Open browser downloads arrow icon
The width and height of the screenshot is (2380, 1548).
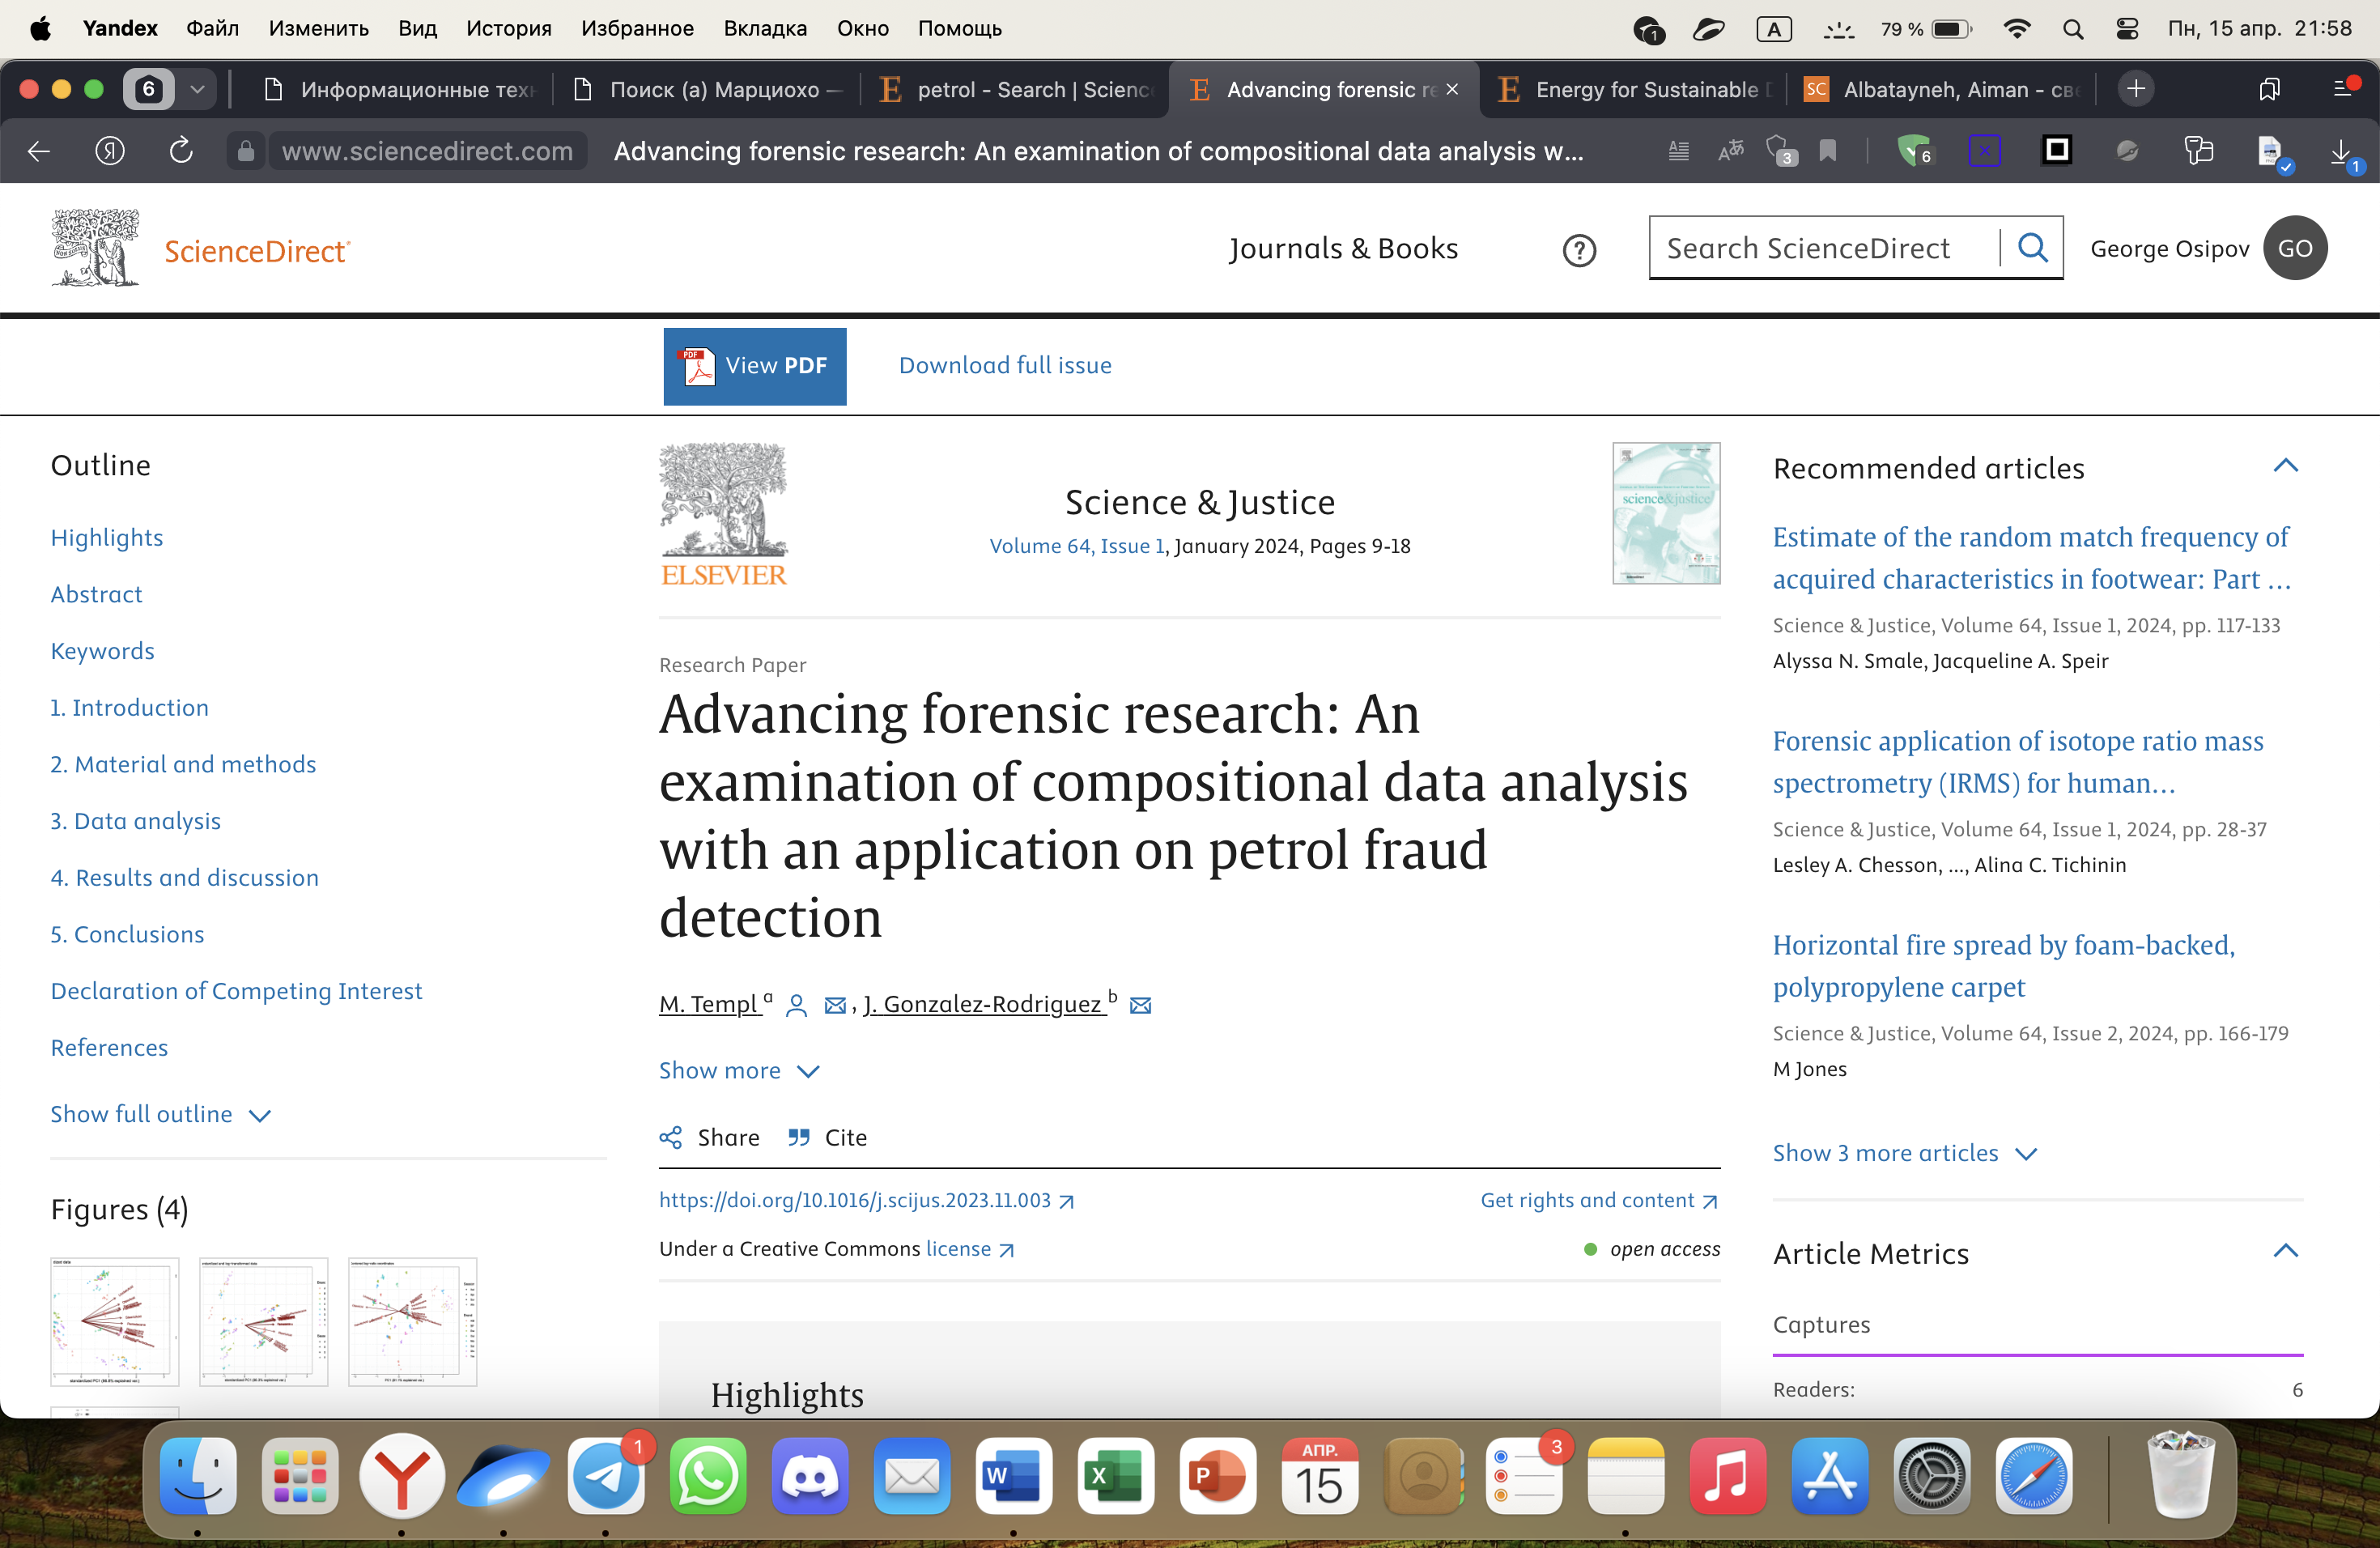[x=2341, y=152]
